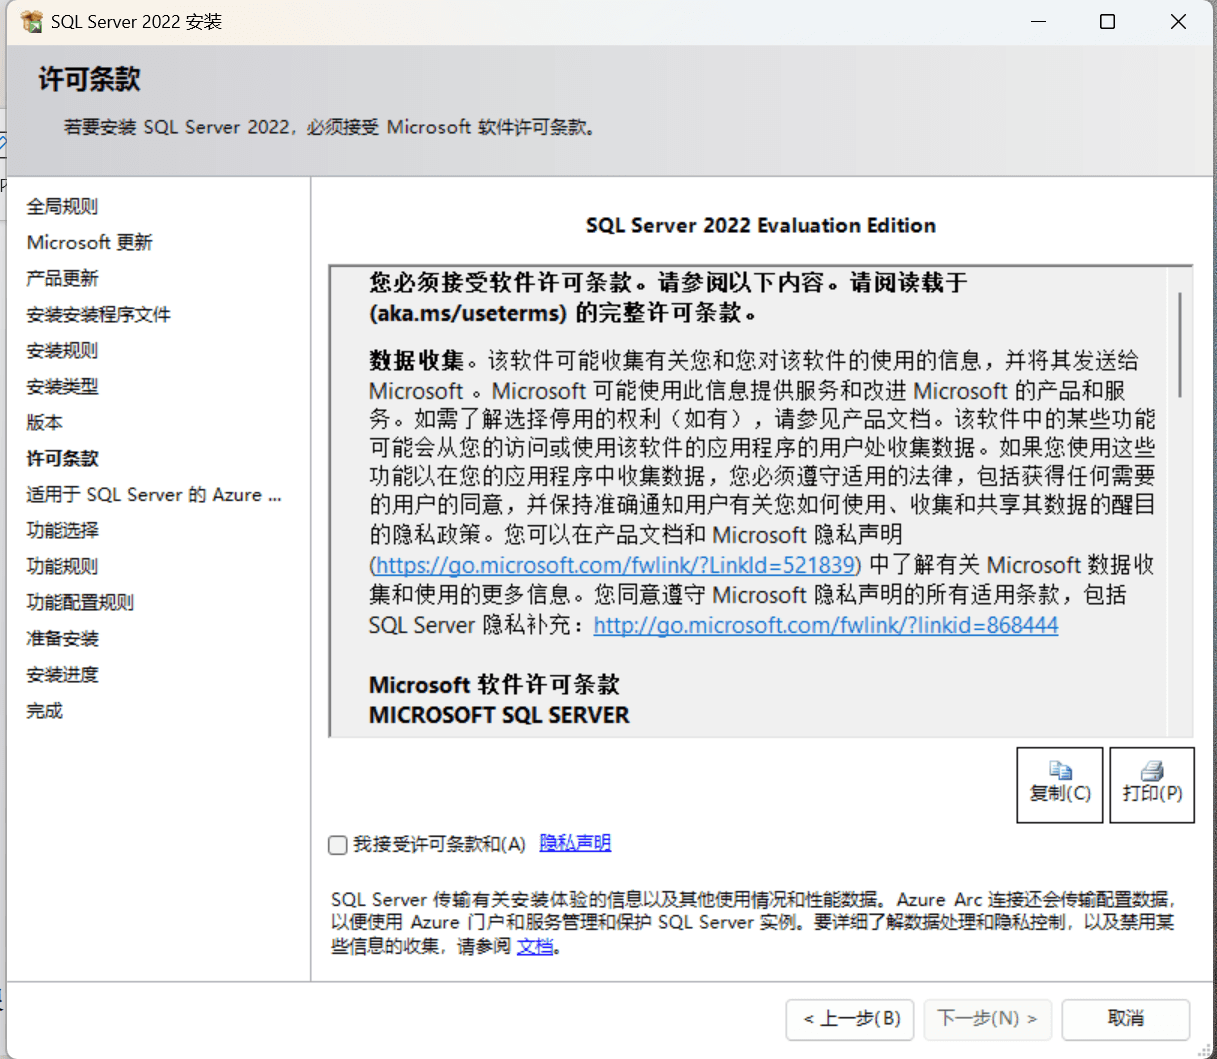
Task: Select 安装类型 step in sidebar
Action: click(x=62, y=386)
